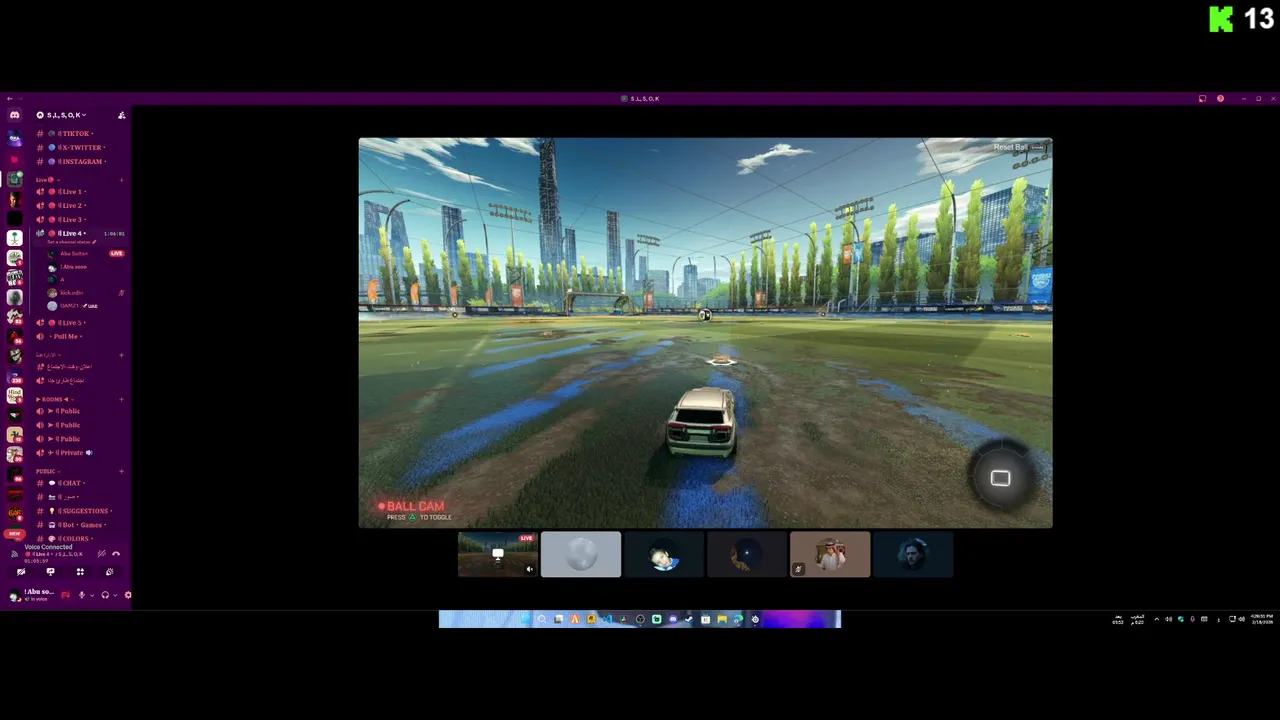Set a channel status for Live 4
1280x720 pixels.
tap(72, 242)
